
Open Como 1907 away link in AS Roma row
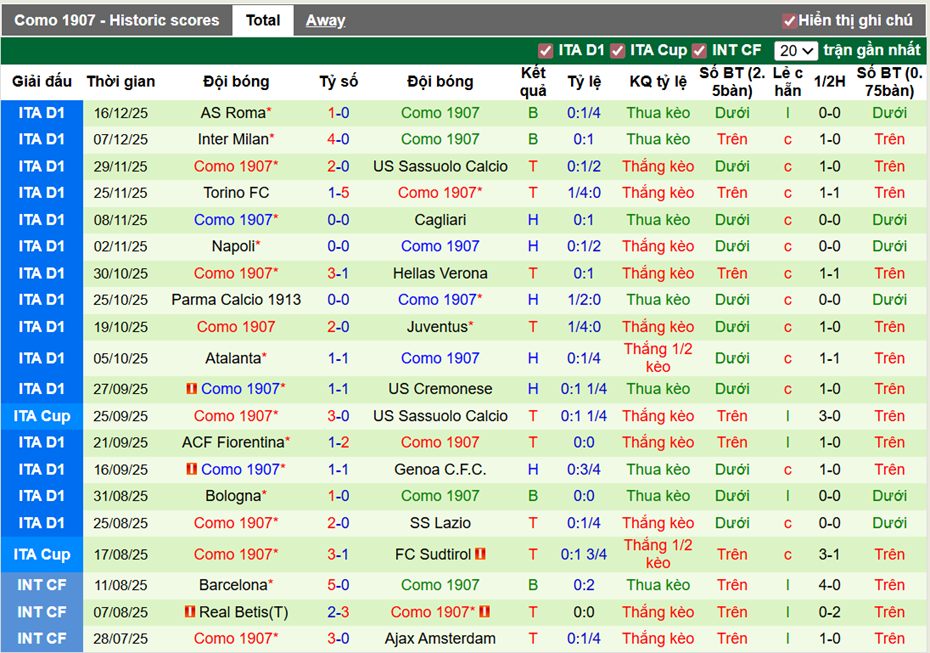[440, 113]
